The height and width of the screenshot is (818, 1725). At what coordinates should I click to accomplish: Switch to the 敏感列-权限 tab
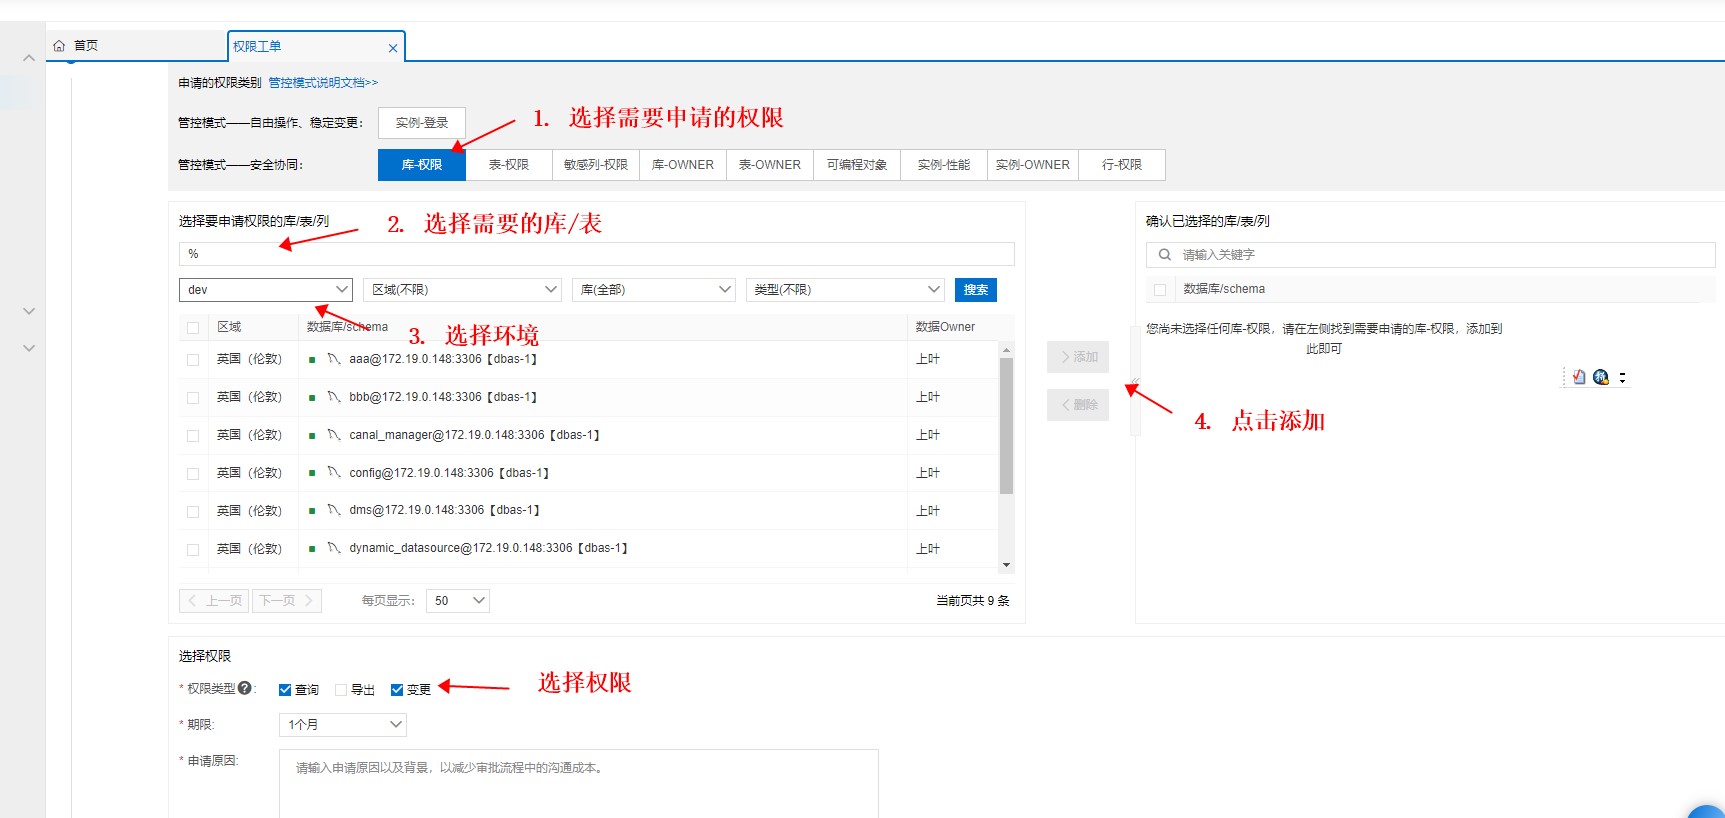pos(596,165)
